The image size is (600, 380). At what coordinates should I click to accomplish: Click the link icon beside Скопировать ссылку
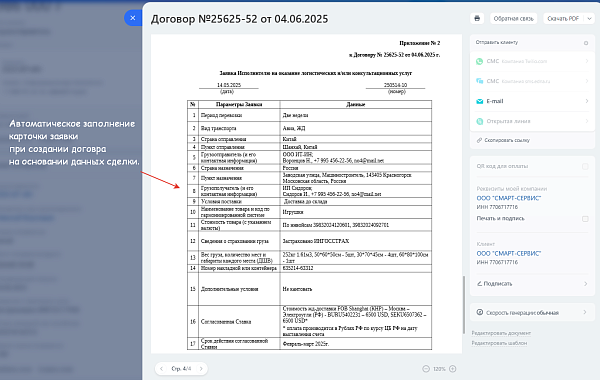pyautogui.click(x=479, y=140)
